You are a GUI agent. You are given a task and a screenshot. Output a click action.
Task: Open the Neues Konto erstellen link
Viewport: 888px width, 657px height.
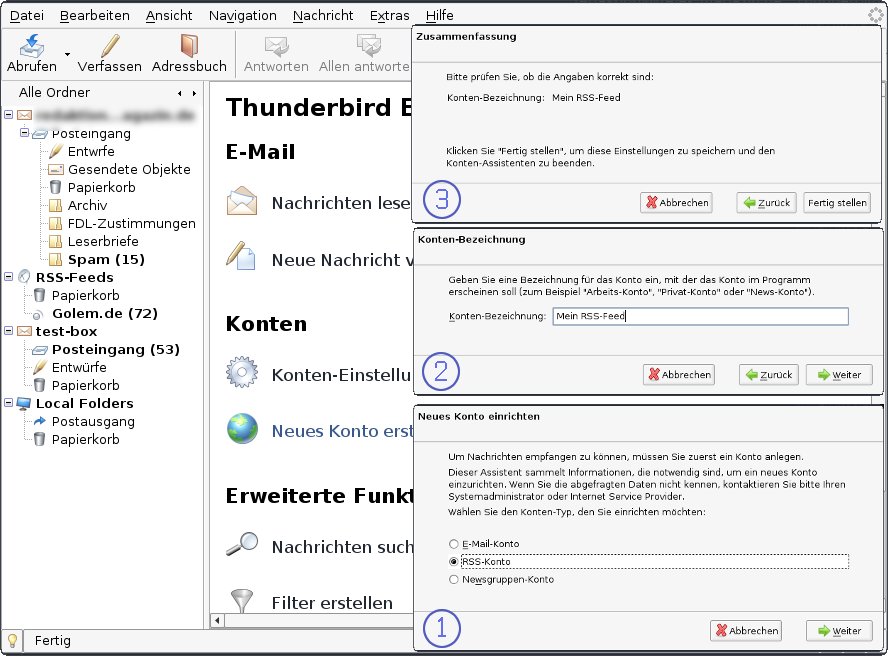342,431
